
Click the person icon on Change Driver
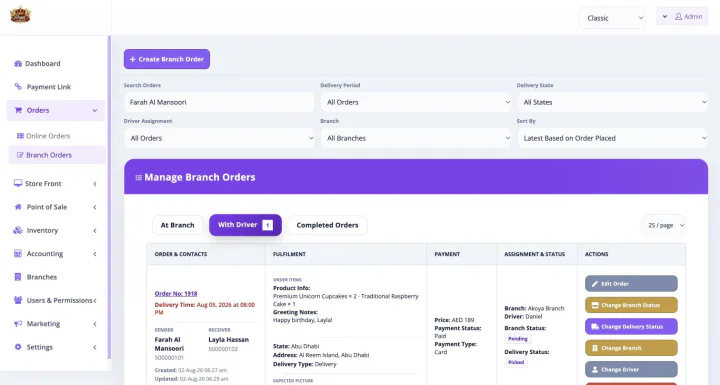coord(595,369)
